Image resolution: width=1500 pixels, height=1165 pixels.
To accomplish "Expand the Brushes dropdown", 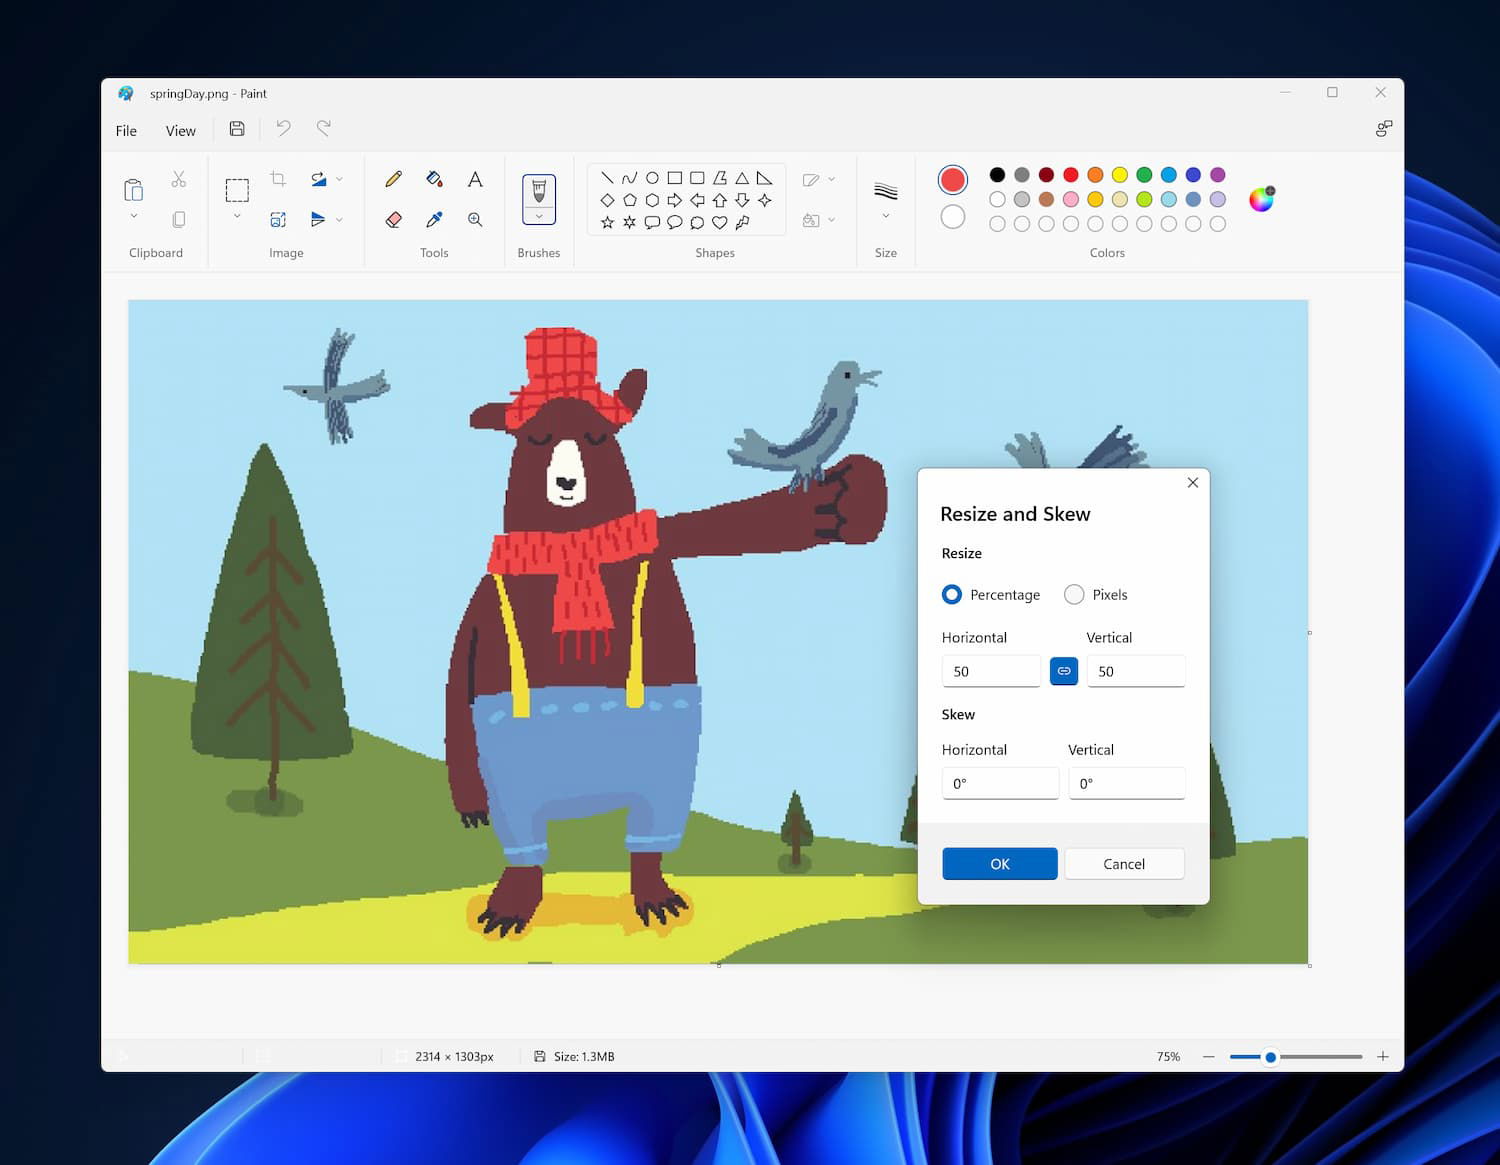I will (539, 216).
